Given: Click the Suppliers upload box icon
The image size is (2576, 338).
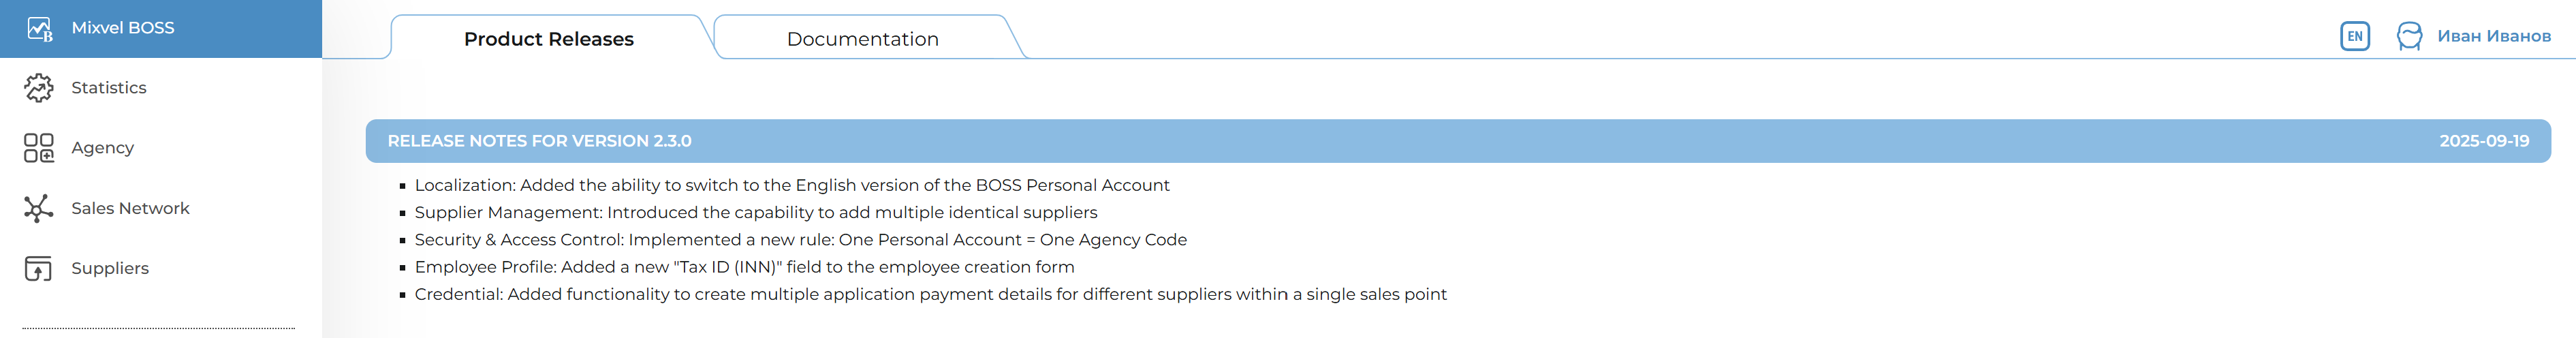Looking at the screenshot, I should pyautogui.click(x=39, y=268).
